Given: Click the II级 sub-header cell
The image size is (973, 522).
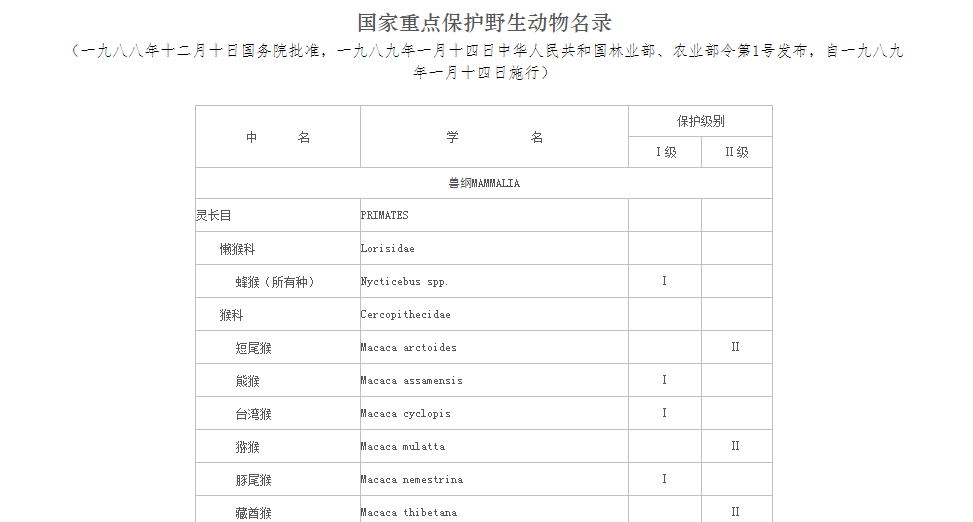Looking at the screenshot, I should [x=737, y=152].
